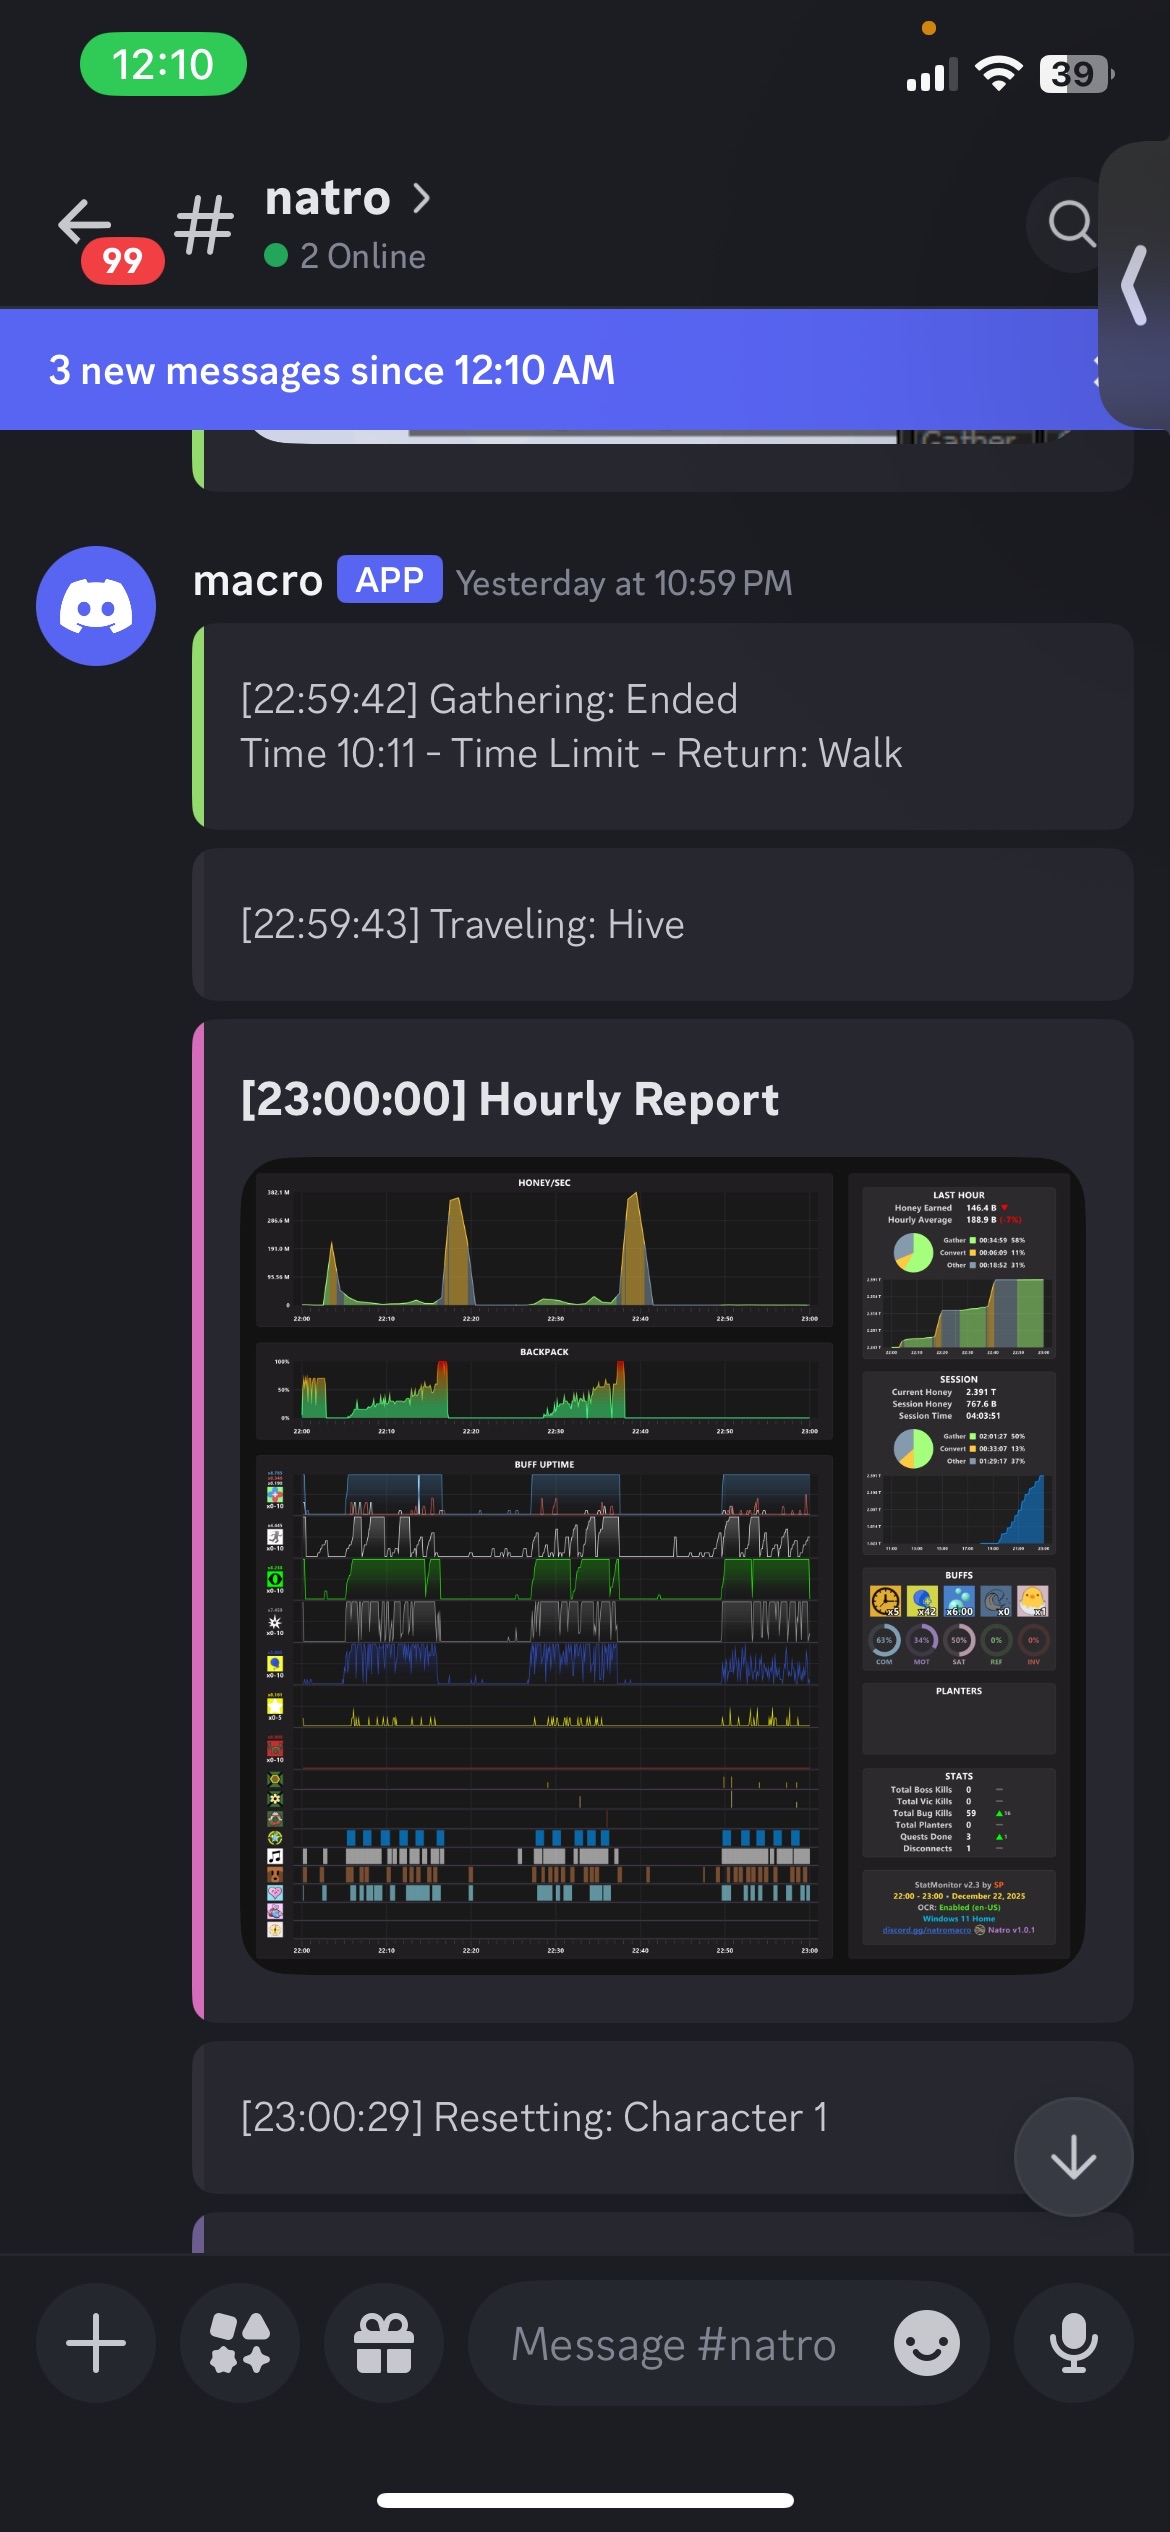This screenshot has height=2532, width=1170.
Task: Open the side drawer handle arrow
Action: pos(1135,285)
